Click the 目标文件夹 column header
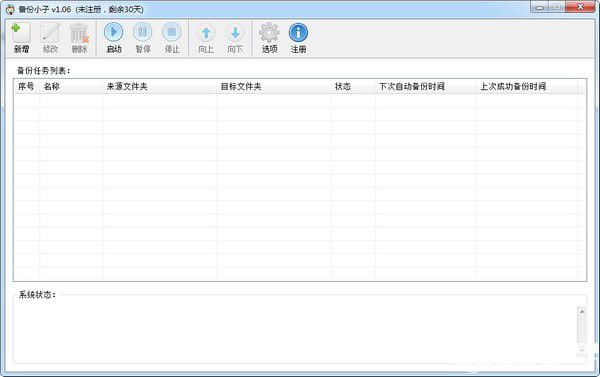The width and height of the screenshot is (600, 377). click(x=274, y=86)
